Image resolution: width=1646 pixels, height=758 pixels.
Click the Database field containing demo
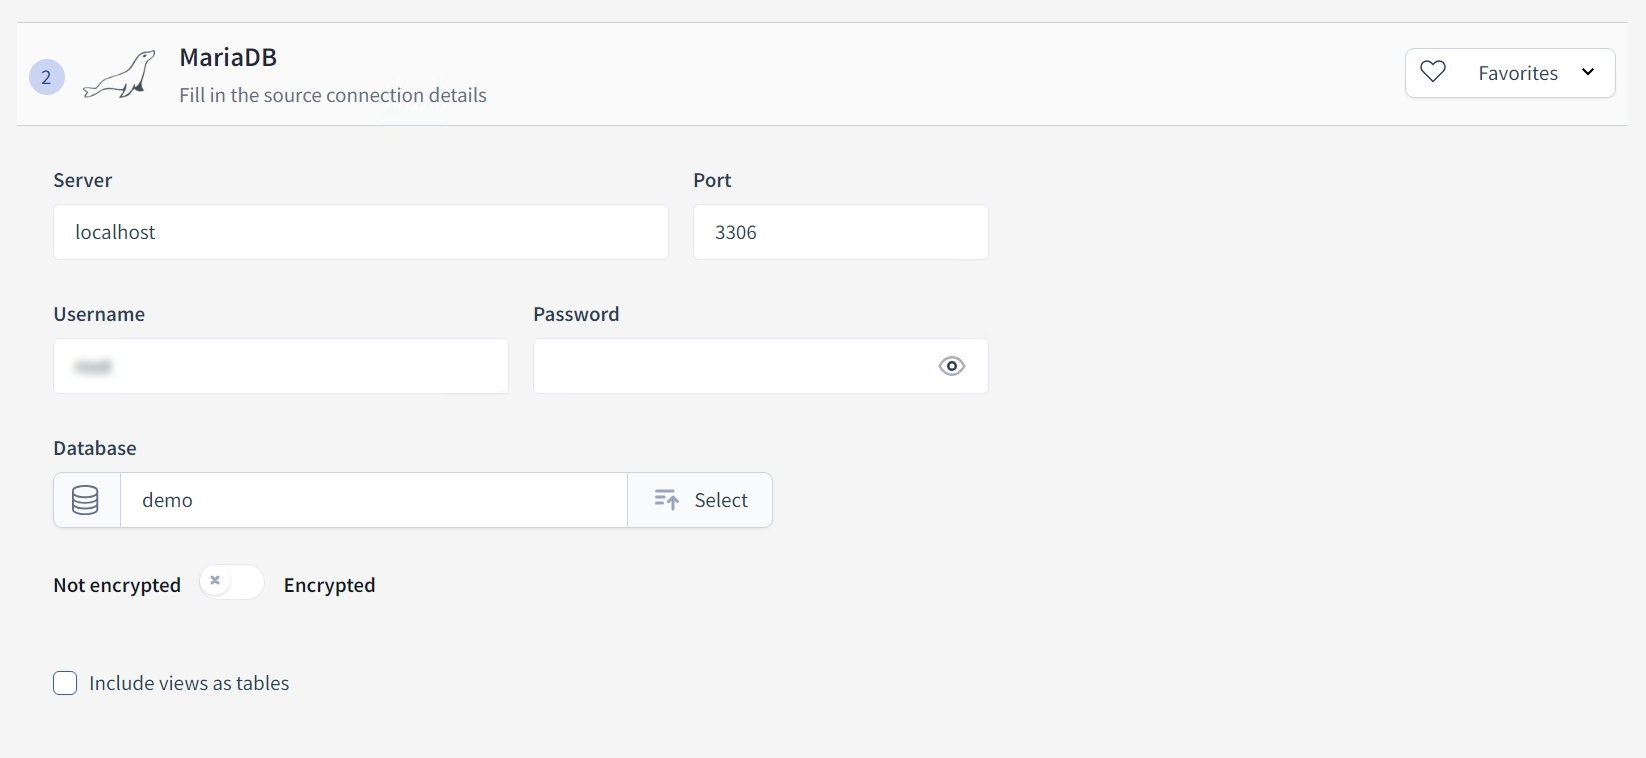(373, 500)
